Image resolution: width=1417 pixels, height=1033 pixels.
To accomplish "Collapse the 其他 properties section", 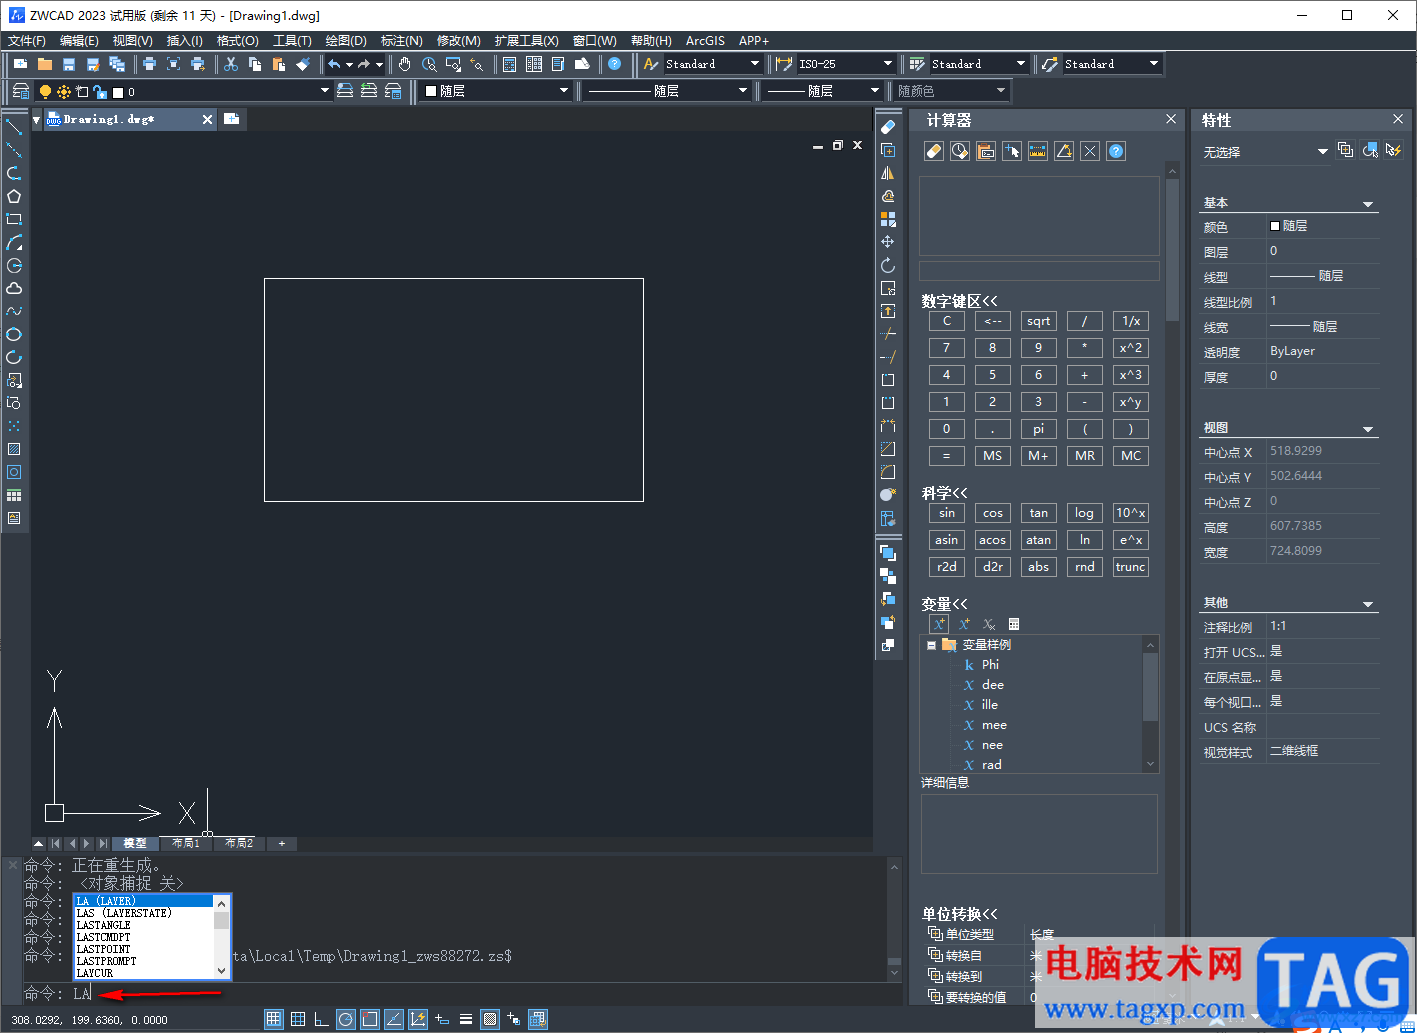I will coord(1368,604).
